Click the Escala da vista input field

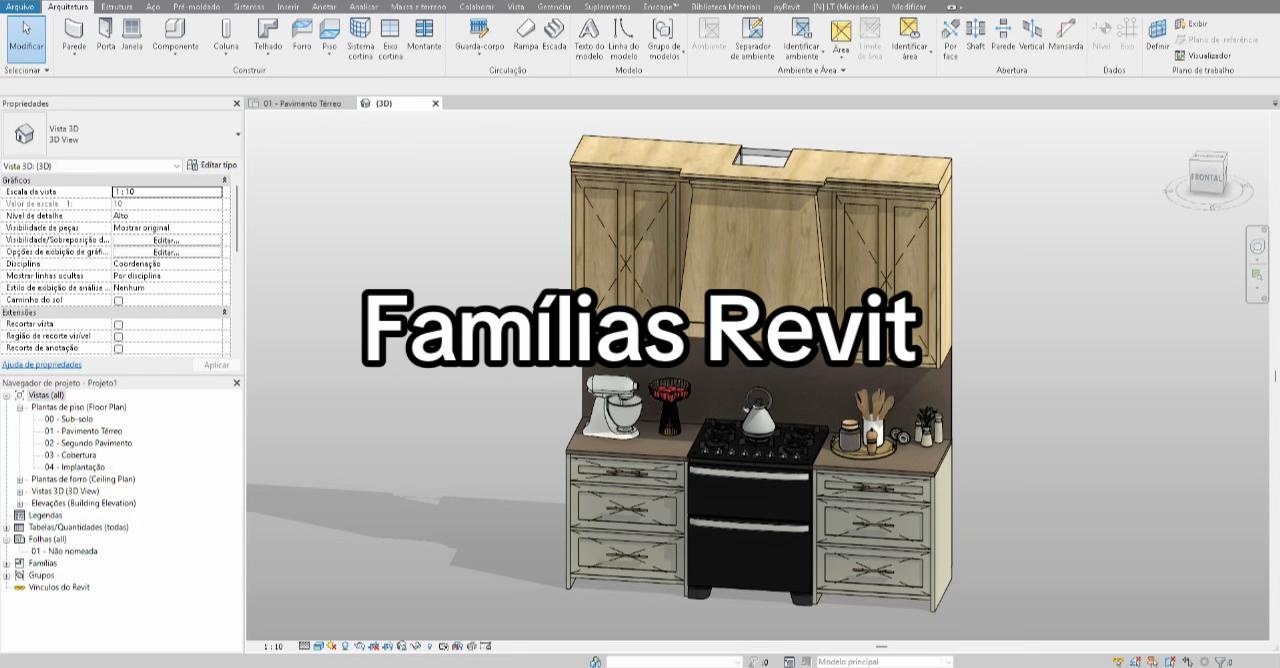166,192
